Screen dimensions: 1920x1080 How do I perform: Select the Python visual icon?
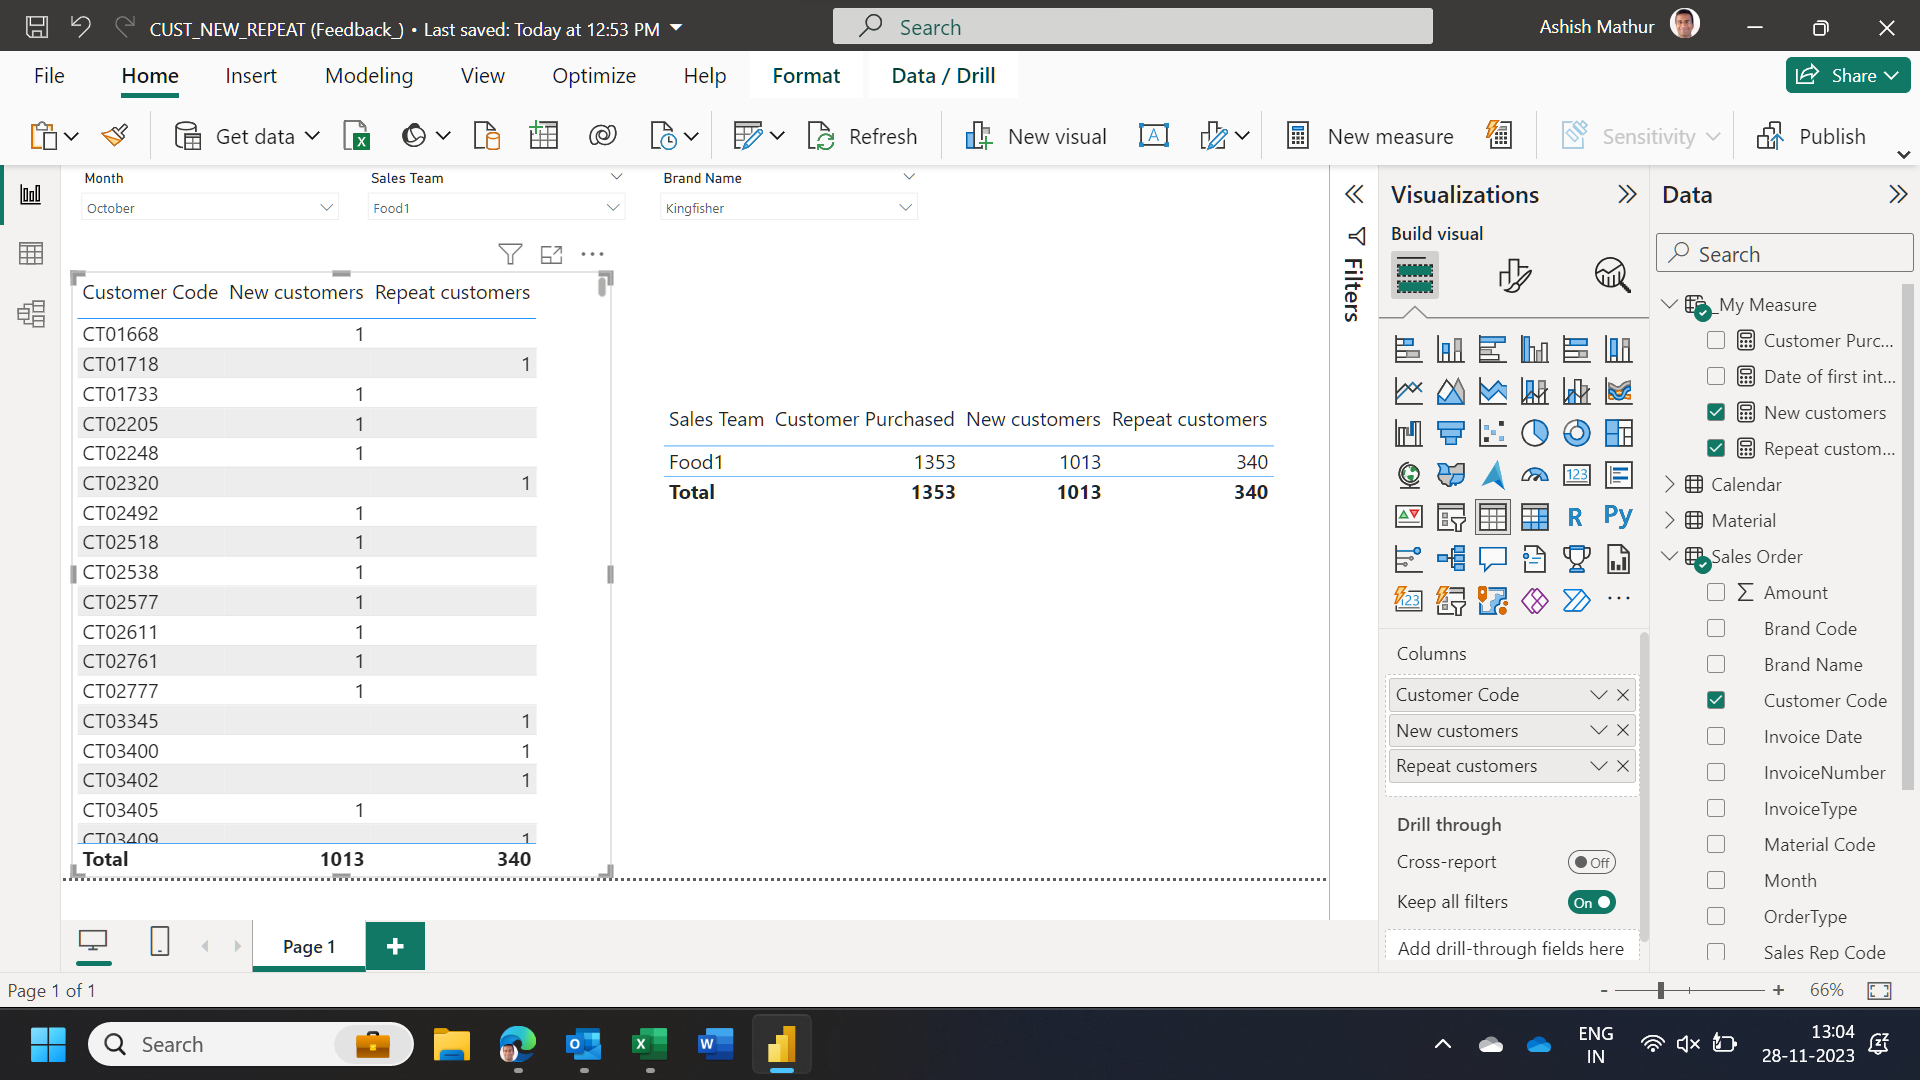click(1618, 517)
